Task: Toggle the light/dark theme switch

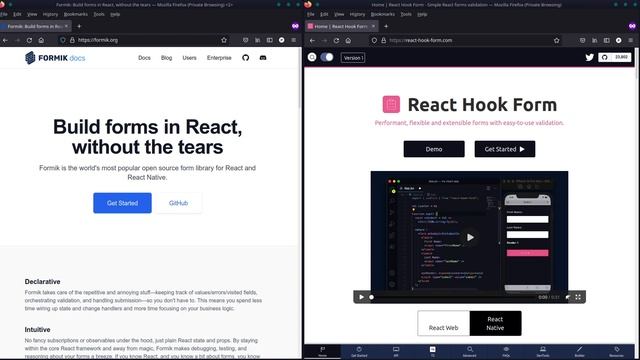Action: (327, 57)
